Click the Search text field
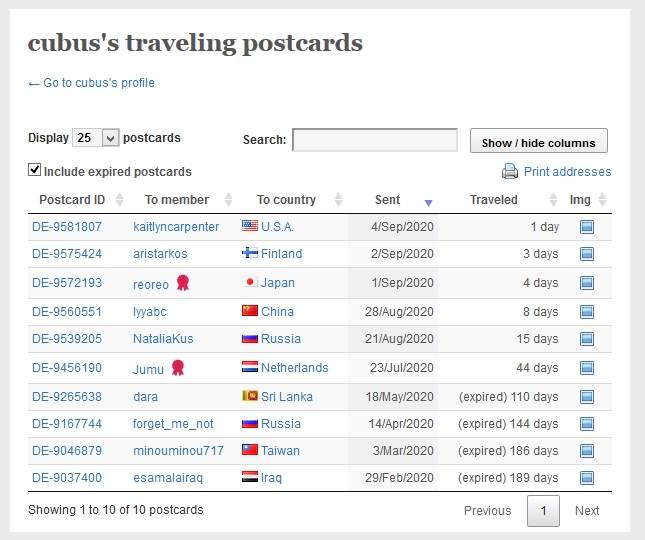The width and height of the screenshot is (645, 540). [x=374, y=140]
